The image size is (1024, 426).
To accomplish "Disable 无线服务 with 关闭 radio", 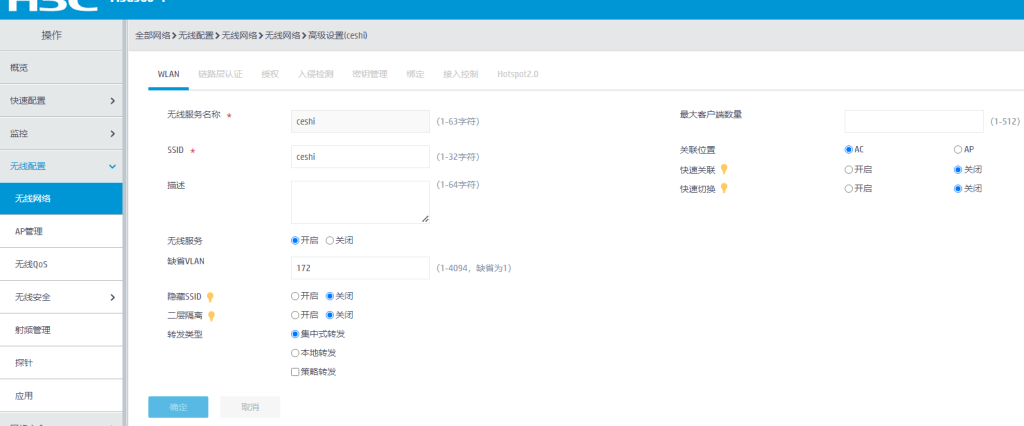I will point(330,240).
